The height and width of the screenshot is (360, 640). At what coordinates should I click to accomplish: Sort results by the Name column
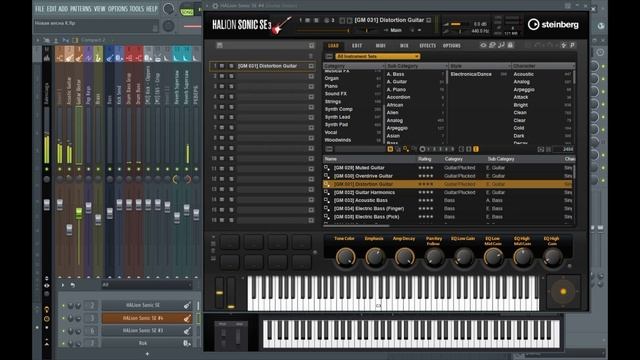pos(331,159)
